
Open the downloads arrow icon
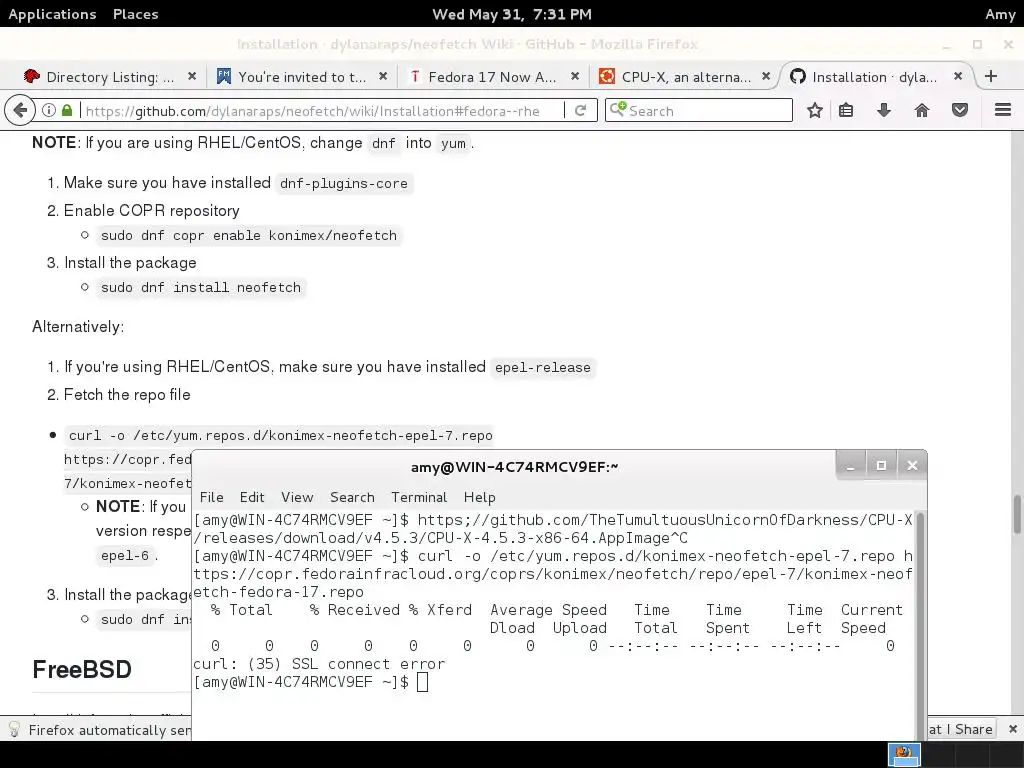[x=884, y=110]
